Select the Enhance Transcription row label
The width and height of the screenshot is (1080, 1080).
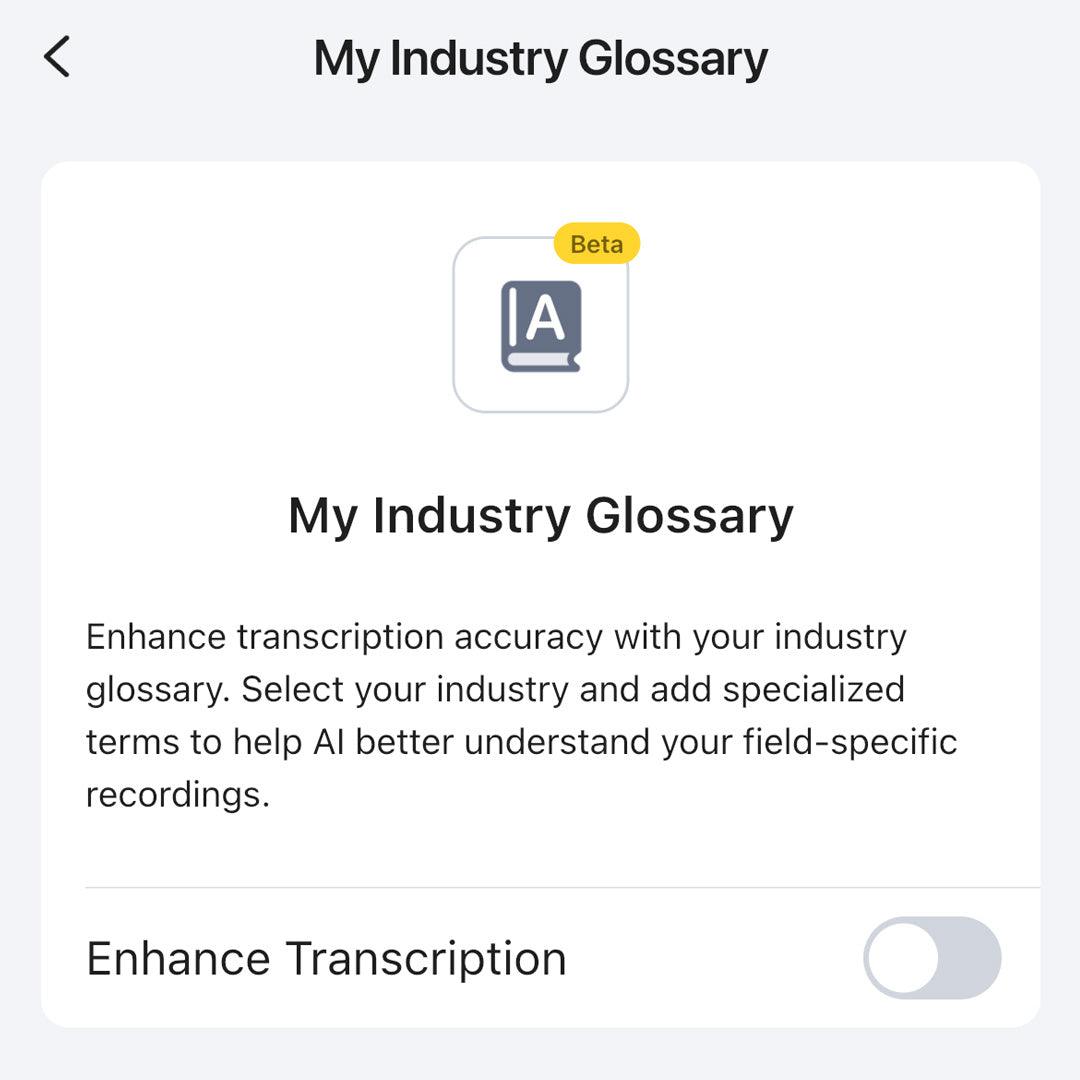point(326,958)
